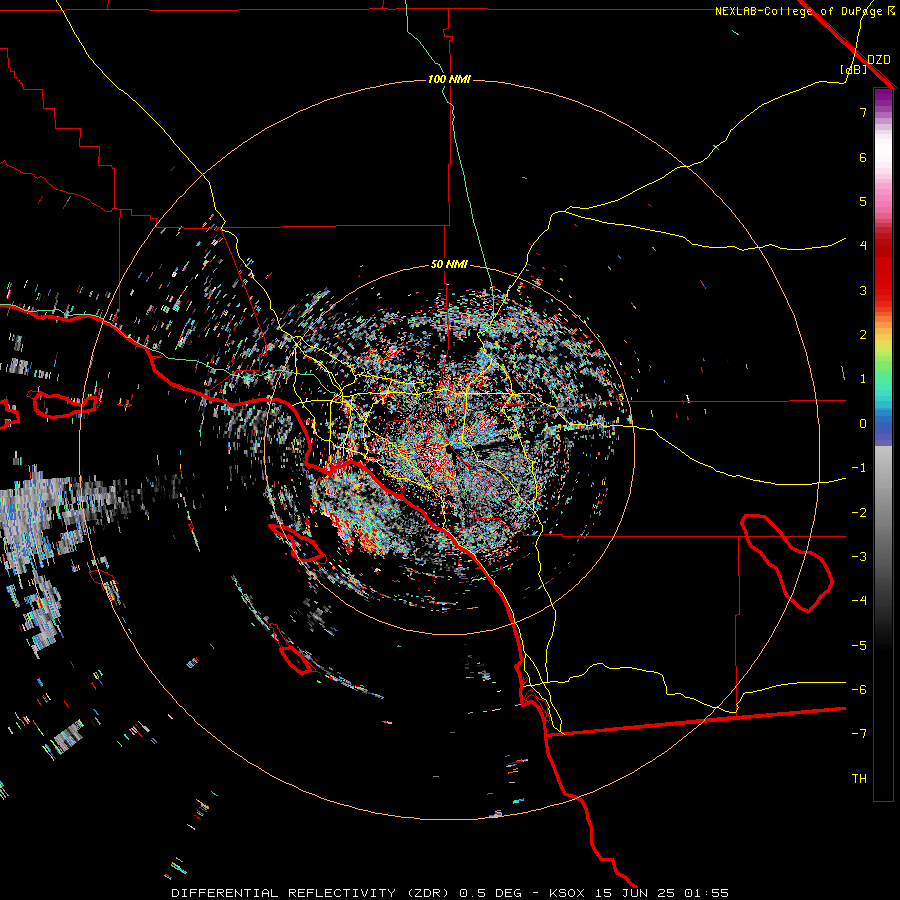Click the 3 value on color scale
900x900 pixels.
863,290
